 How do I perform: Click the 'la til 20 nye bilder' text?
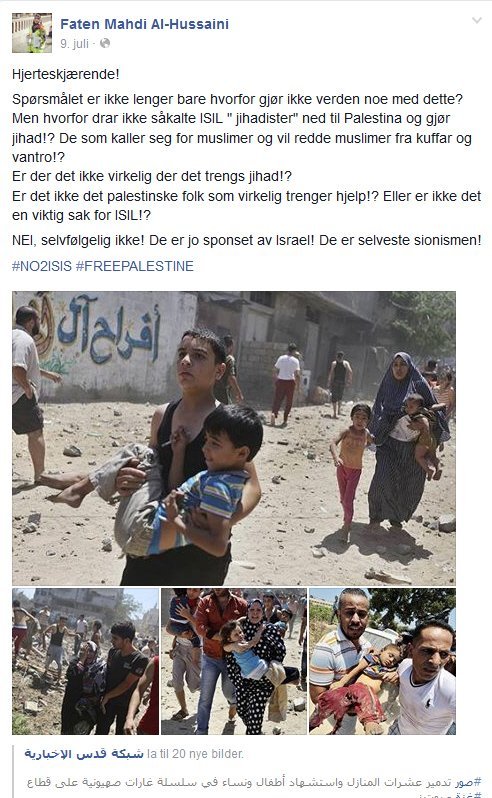[x=195, y=754]
